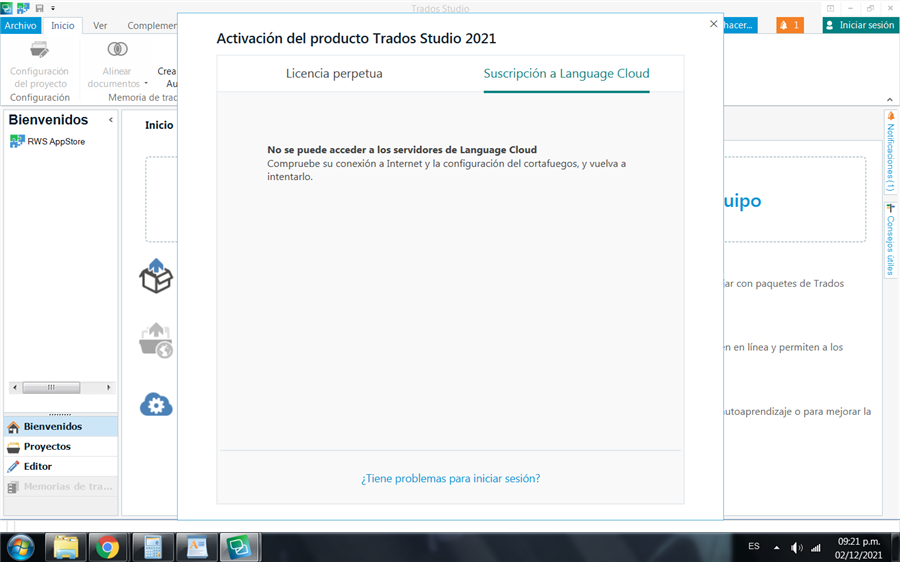Click the cloud gear settings icon
The width and height of the screenshot is (900, 562).
pyautogui.click(x=156, y=405)
